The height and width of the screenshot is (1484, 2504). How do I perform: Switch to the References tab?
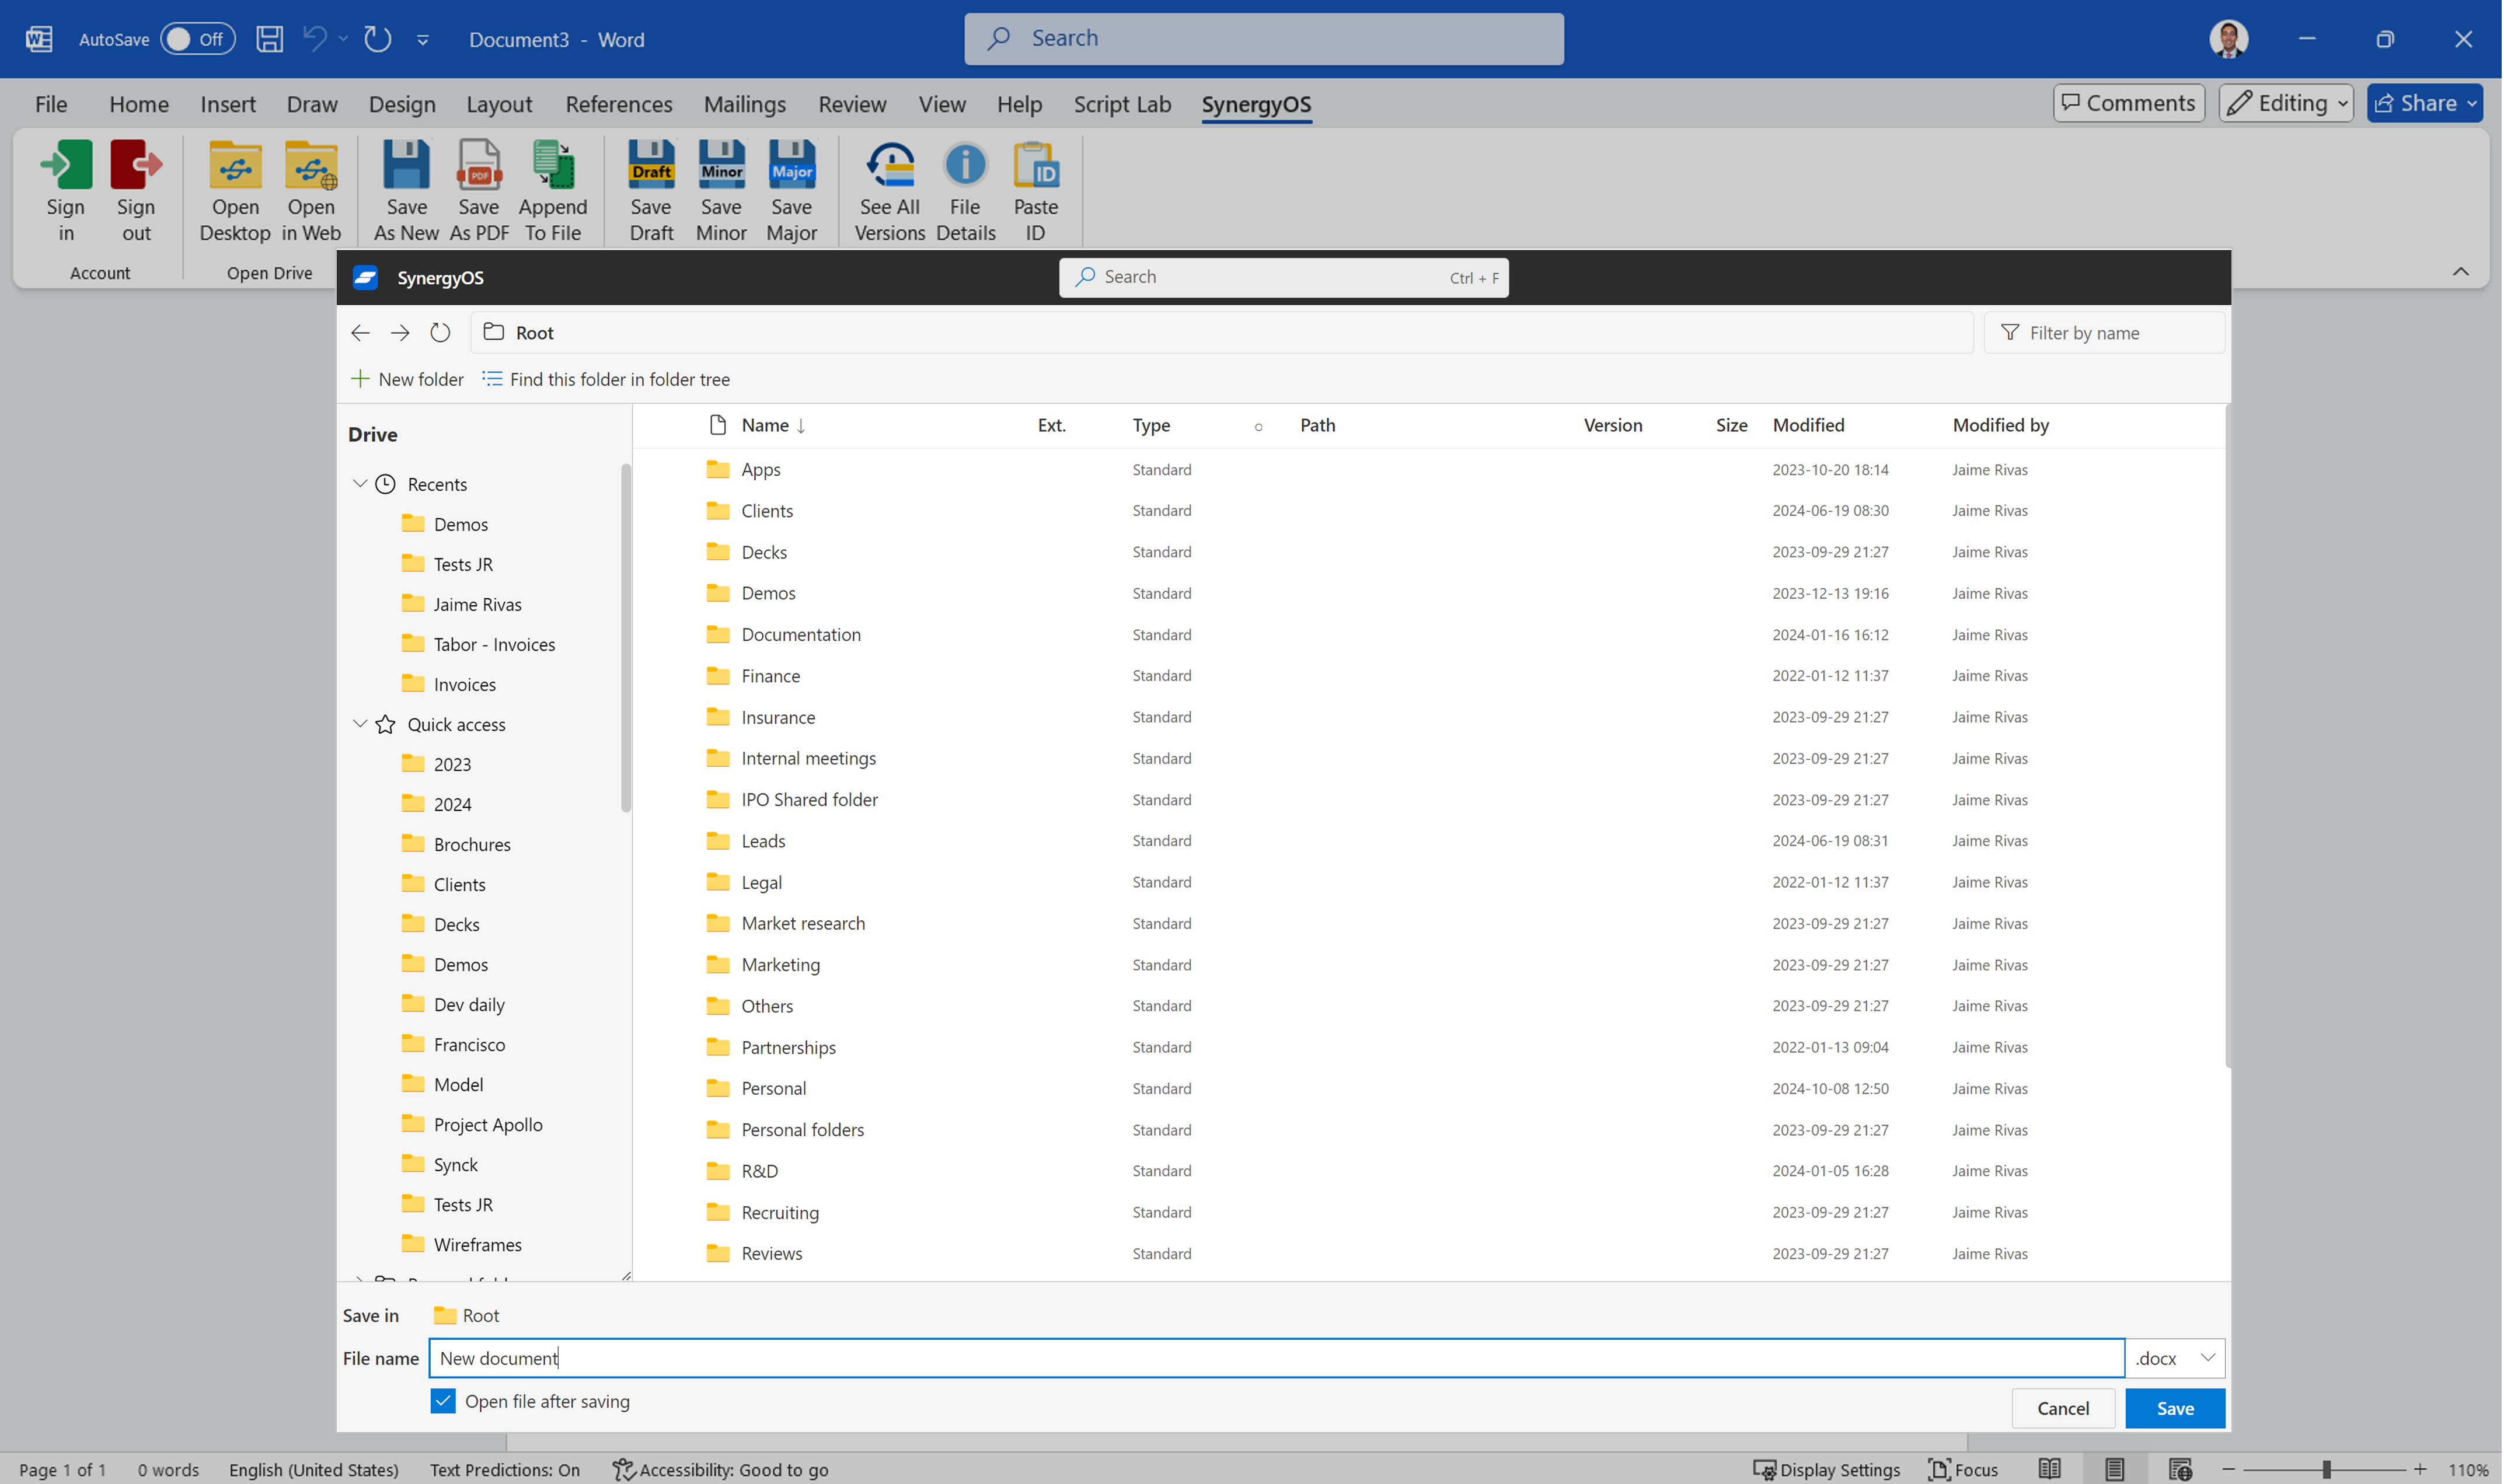tap(619, 104)
